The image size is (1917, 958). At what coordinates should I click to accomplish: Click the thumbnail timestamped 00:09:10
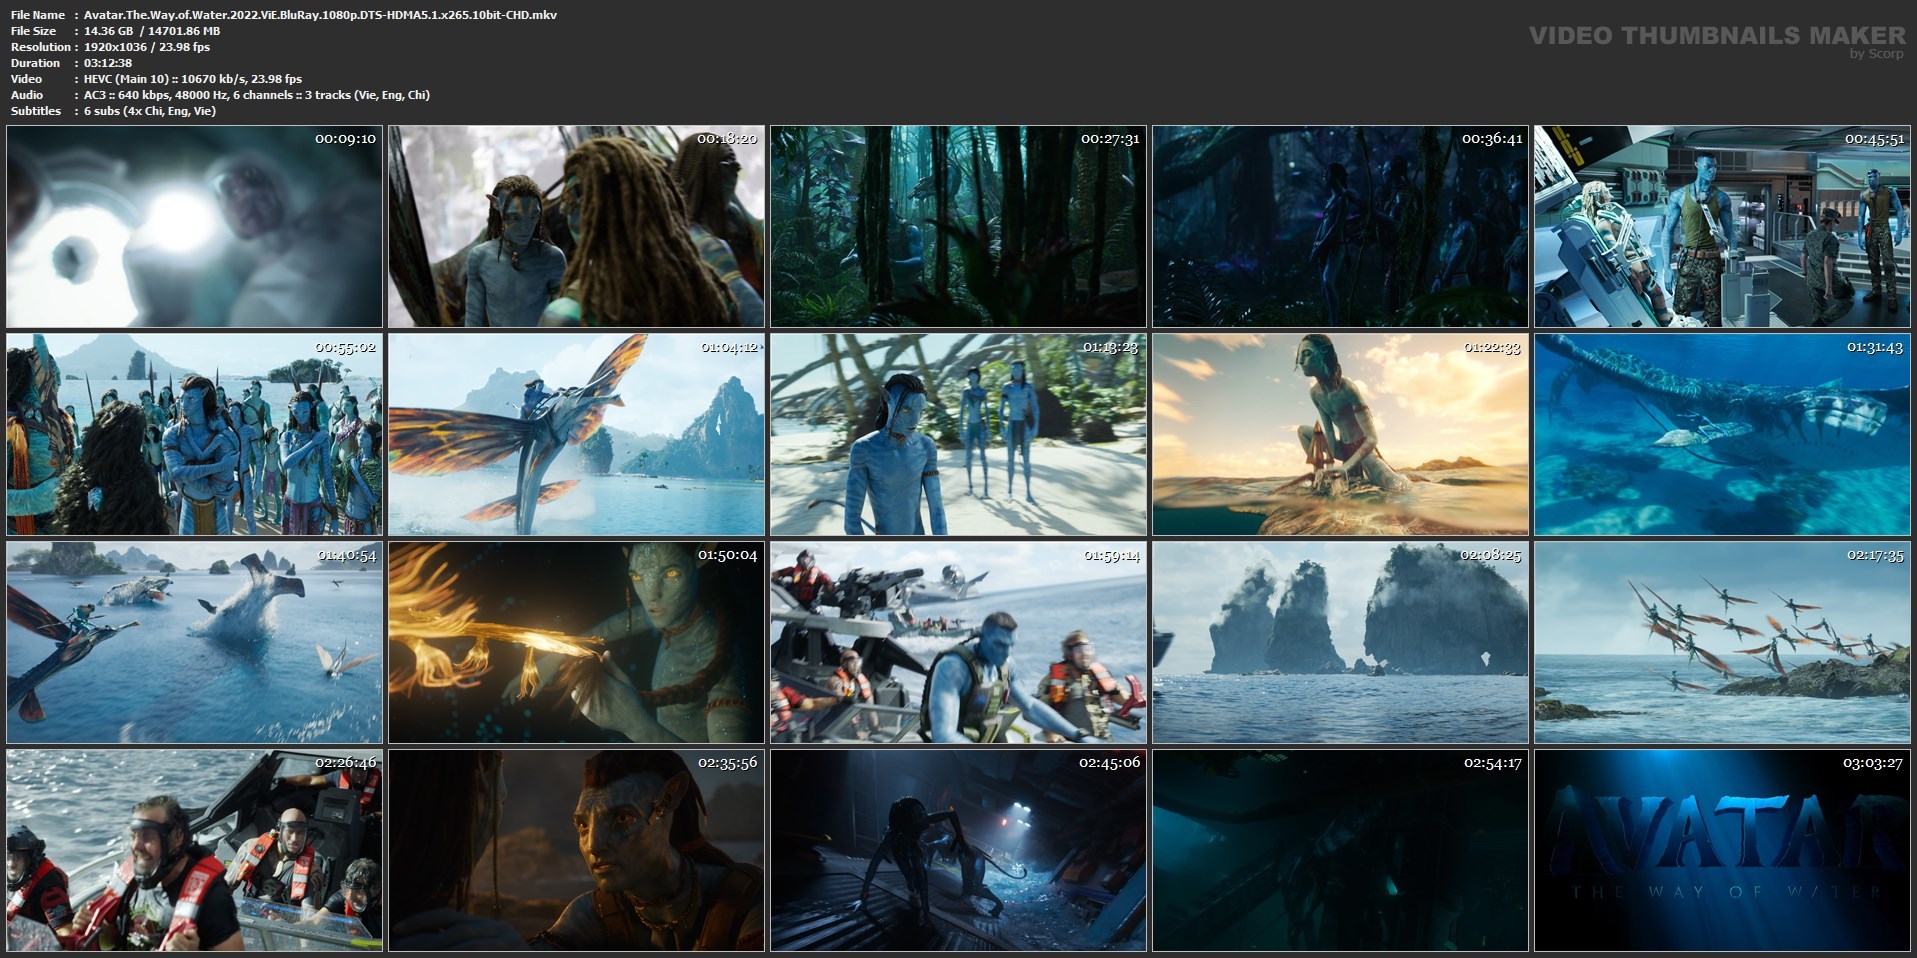[x=194, y=227]
